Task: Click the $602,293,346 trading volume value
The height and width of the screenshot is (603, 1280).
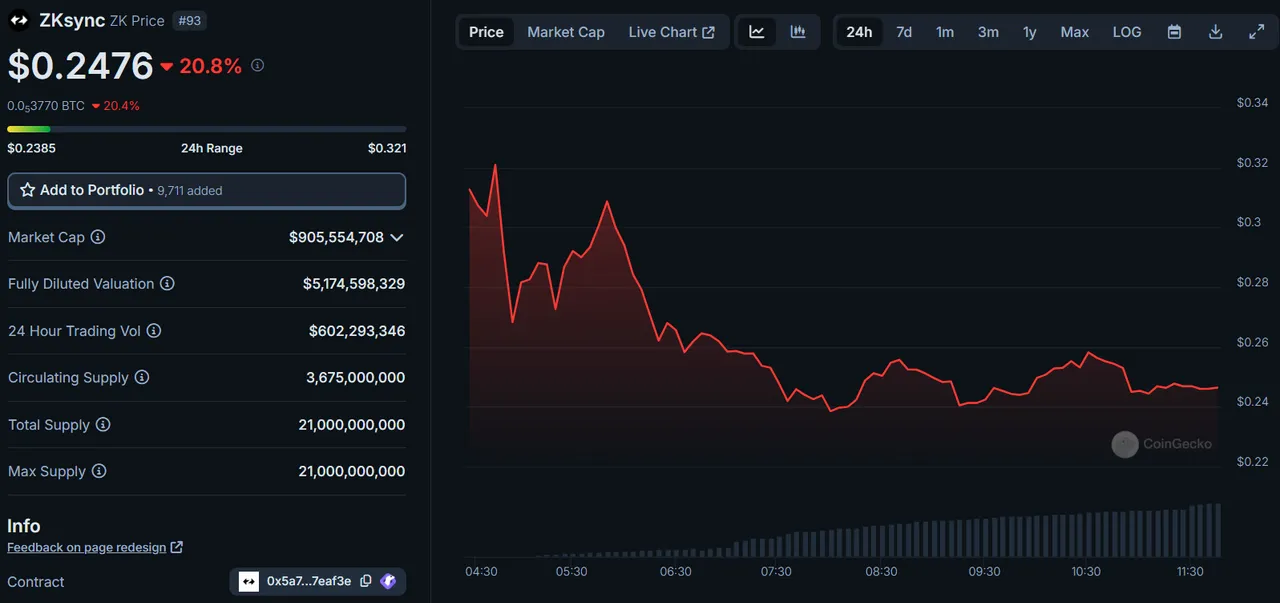Action: tap(357, 331)
